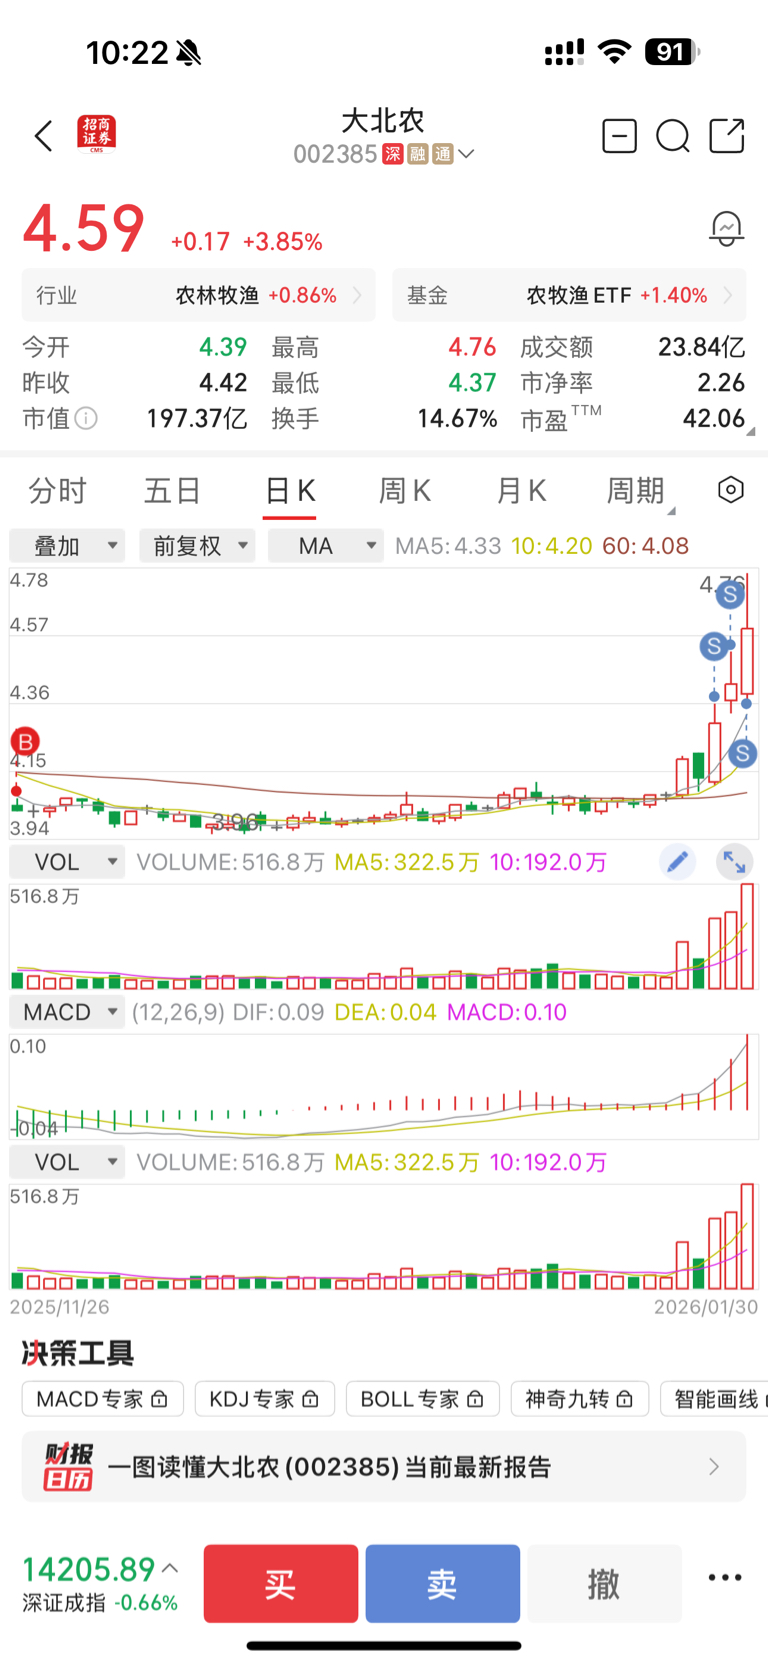The image size is (768, 1665).
Task: Open 一图读懂大北农 latest report link
Action: (x=384, y=1467)
